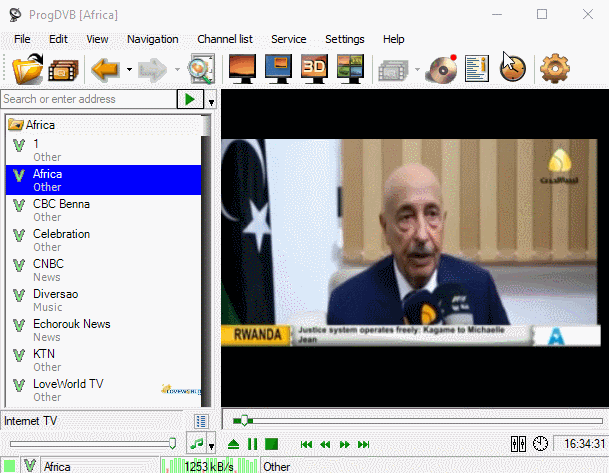The image size is (609, 473).
Task: Click the video playback area
Action: [x=414, y=248]
